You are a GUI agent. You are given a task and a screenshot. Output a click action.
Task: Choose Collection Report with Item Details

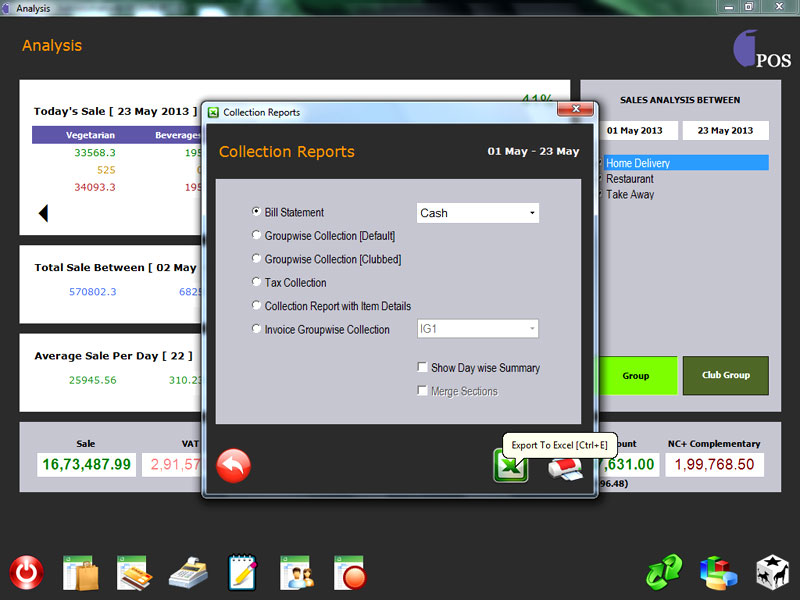point(257,306)
